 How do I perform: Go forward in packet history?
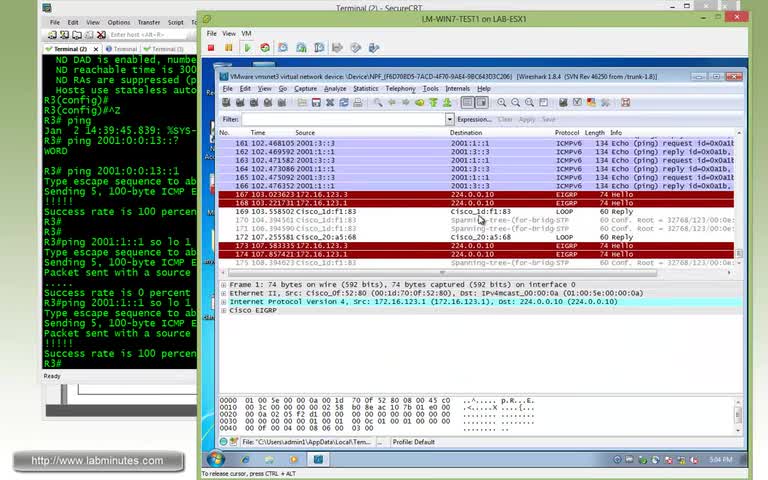pyautogui.click(x=406, y=102)
